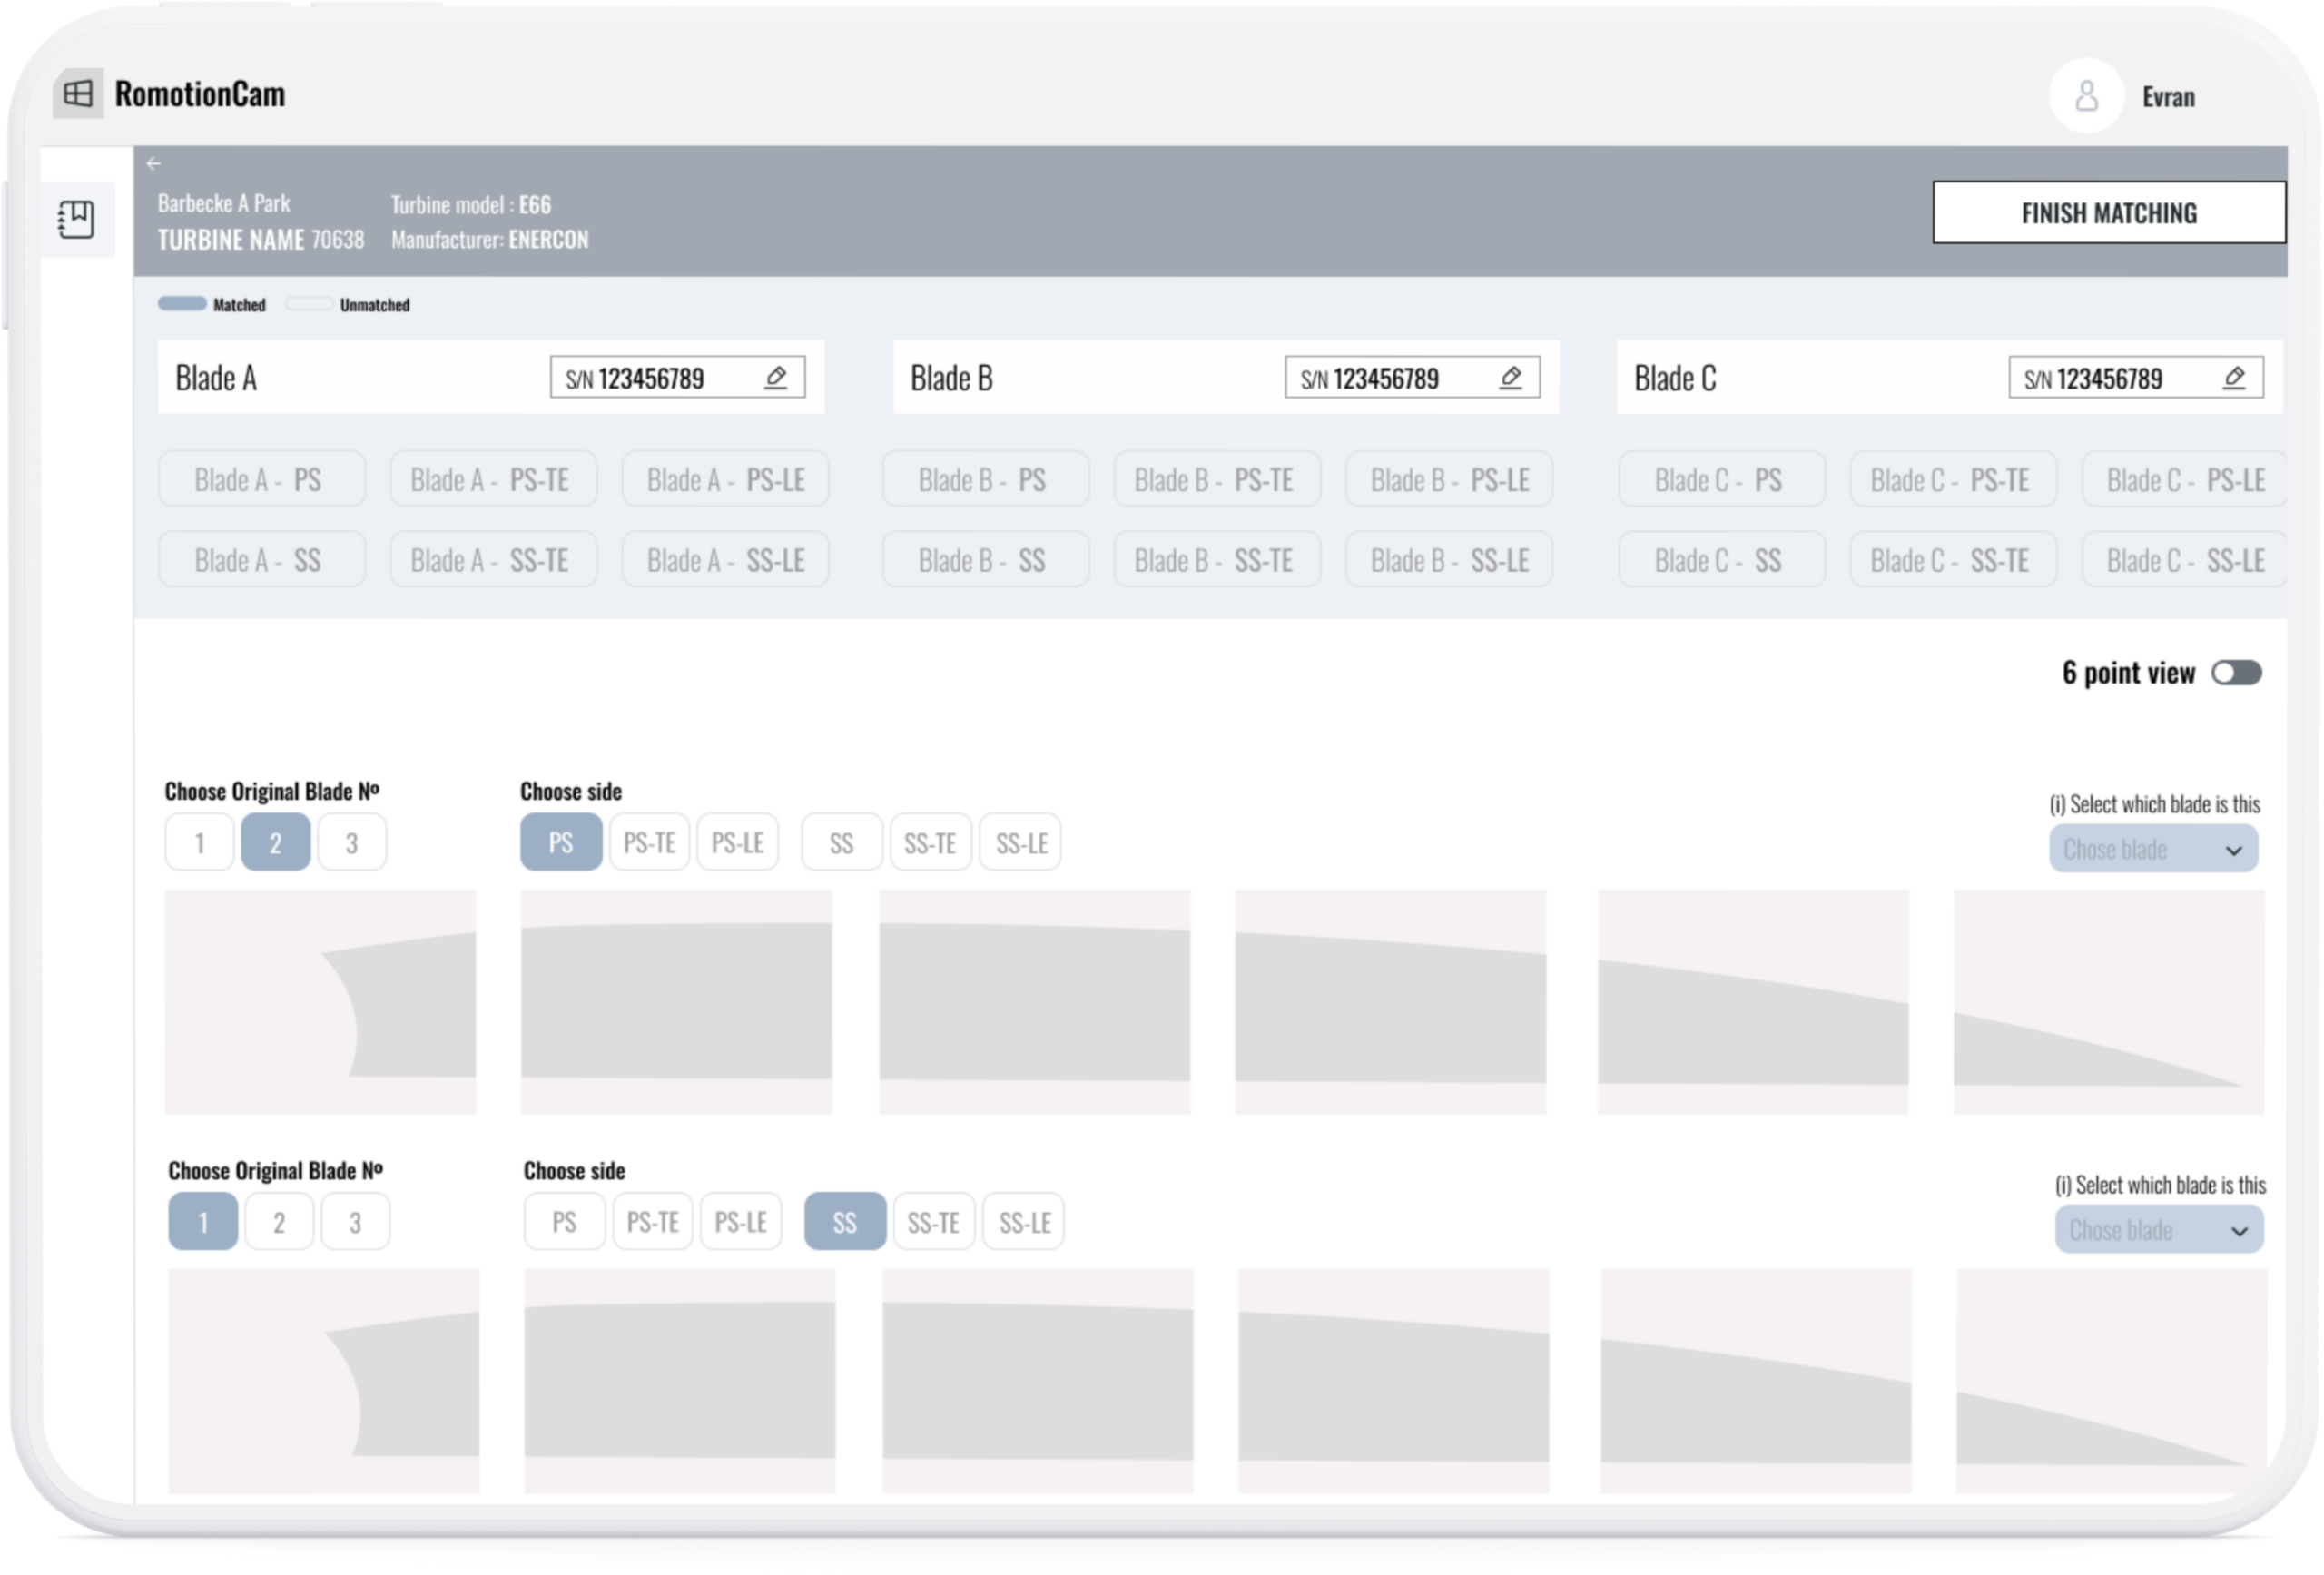Click the Blade A - PS-LE chip
The height and width of the screenshot is (1575, 2324).
(725, 480)
